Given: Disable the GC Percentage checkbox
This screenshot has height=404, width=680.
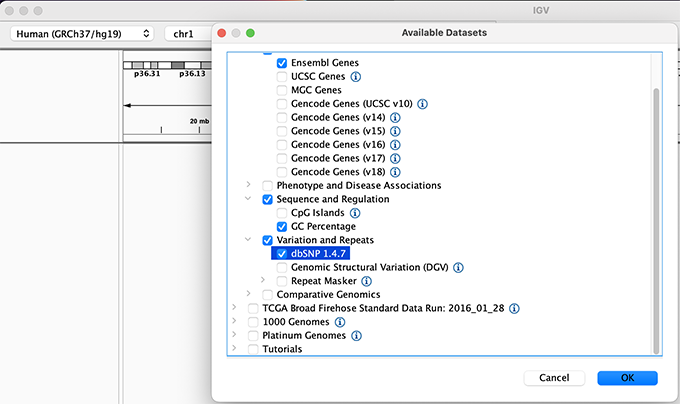Looking at the screenshot, I should 282,227.
